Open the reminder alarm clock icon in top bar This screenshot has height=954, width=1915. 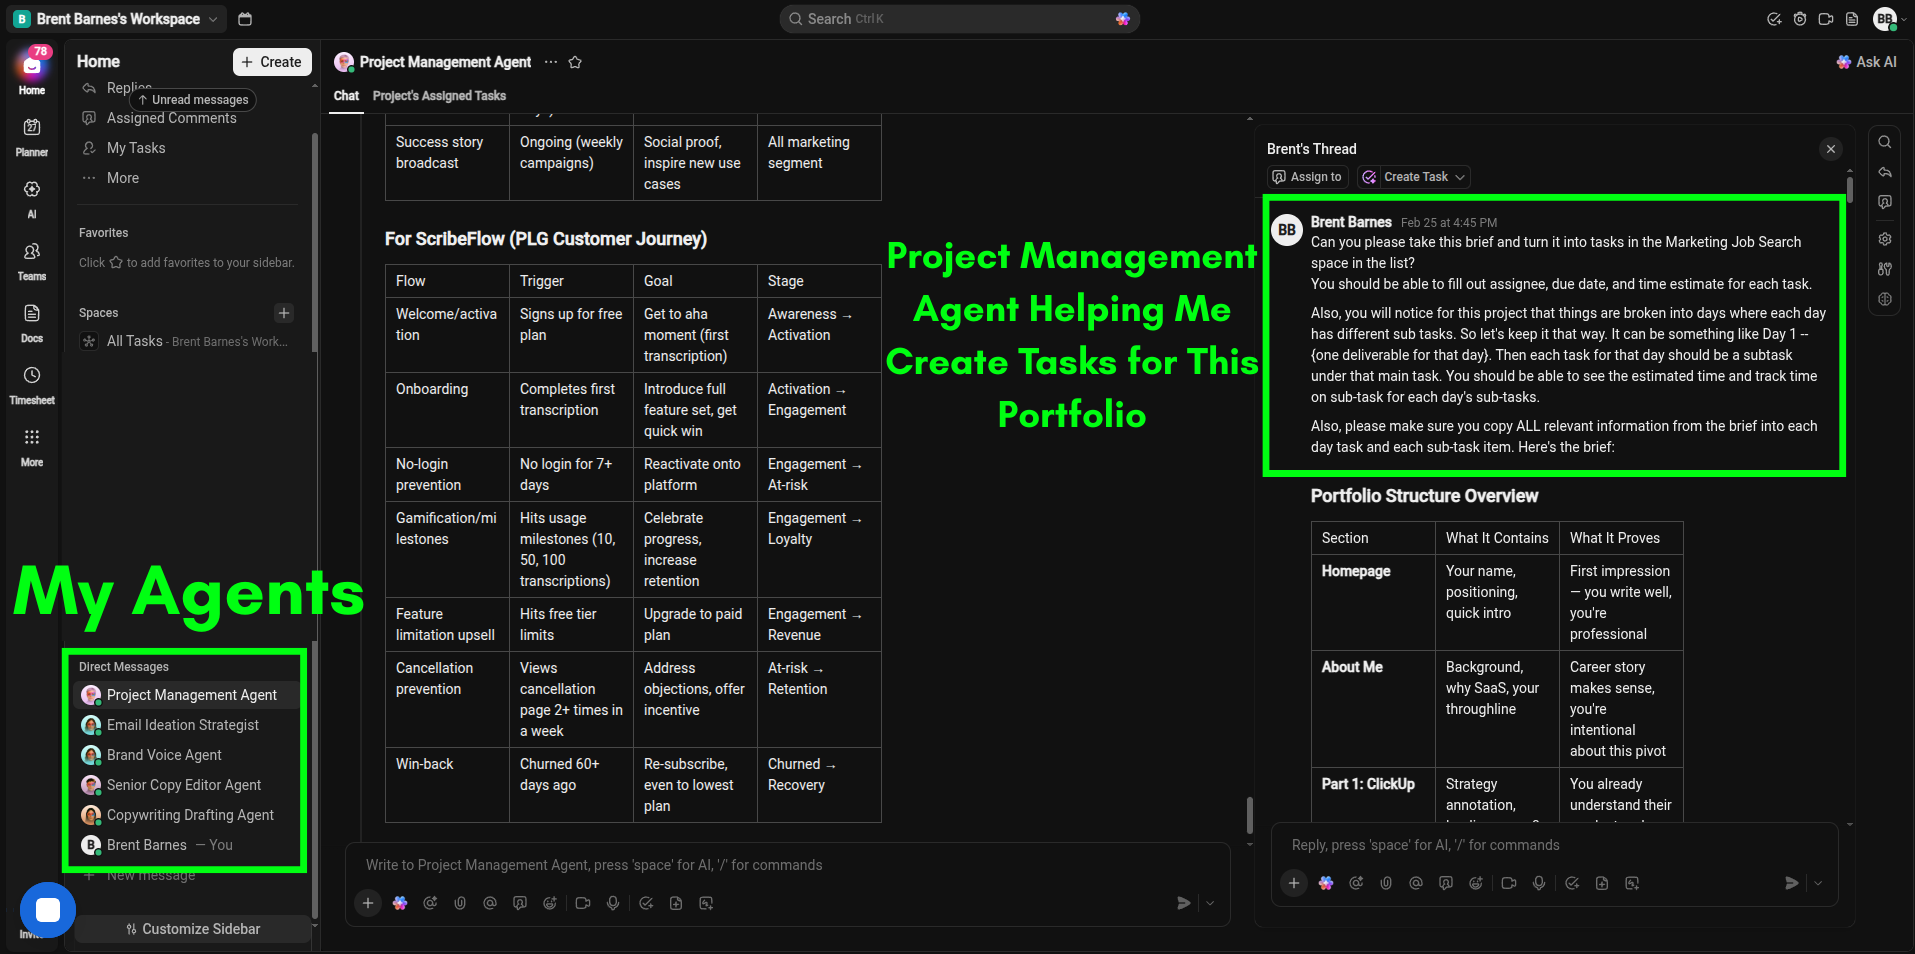[x=1800, y=19]
